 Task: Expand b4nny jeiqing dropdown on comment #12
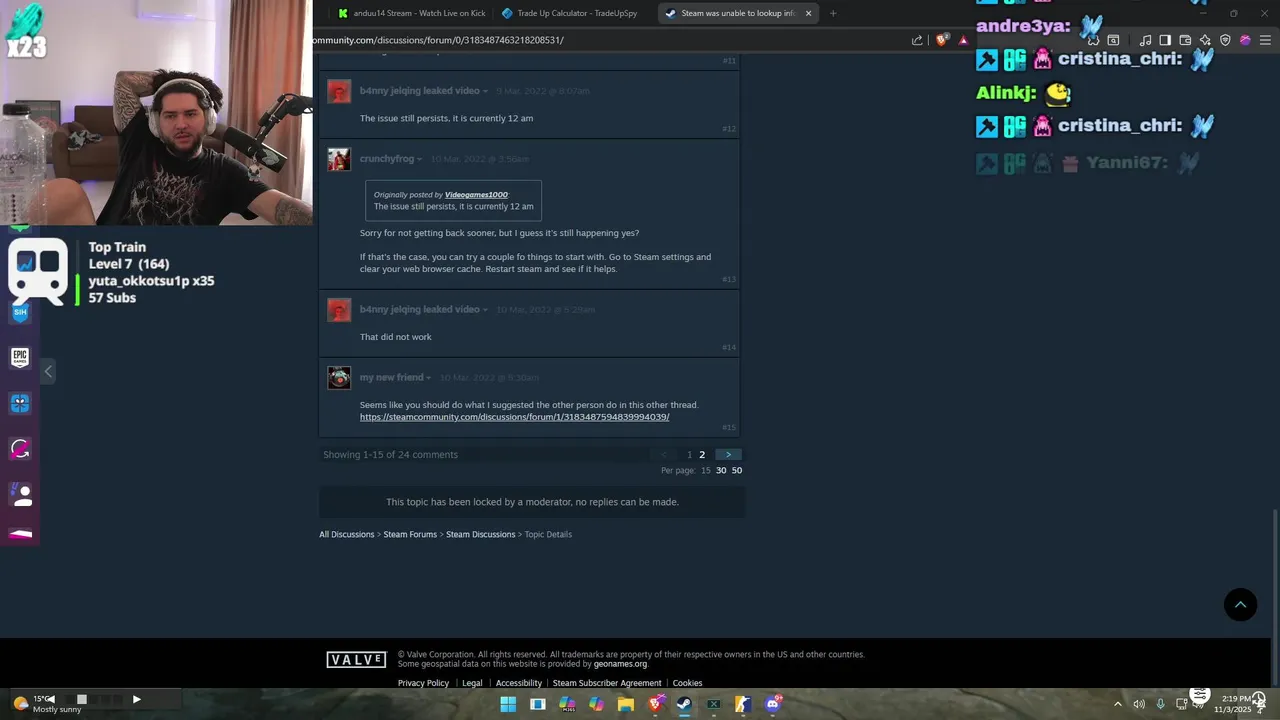click(486, 92)
